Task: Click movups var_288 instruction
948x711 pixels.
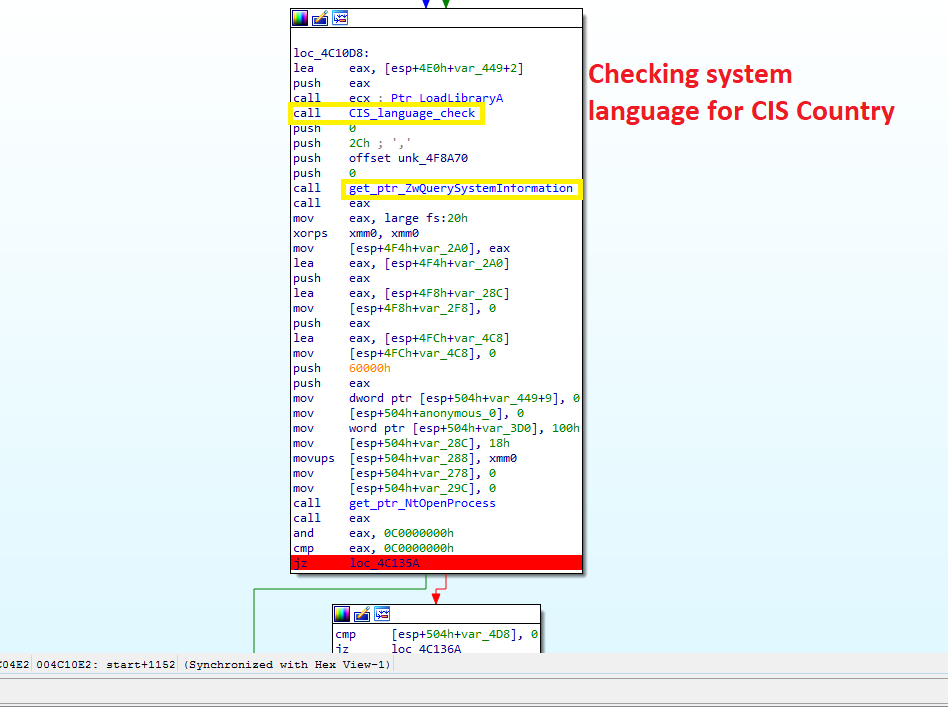Action: click(404, 458)
